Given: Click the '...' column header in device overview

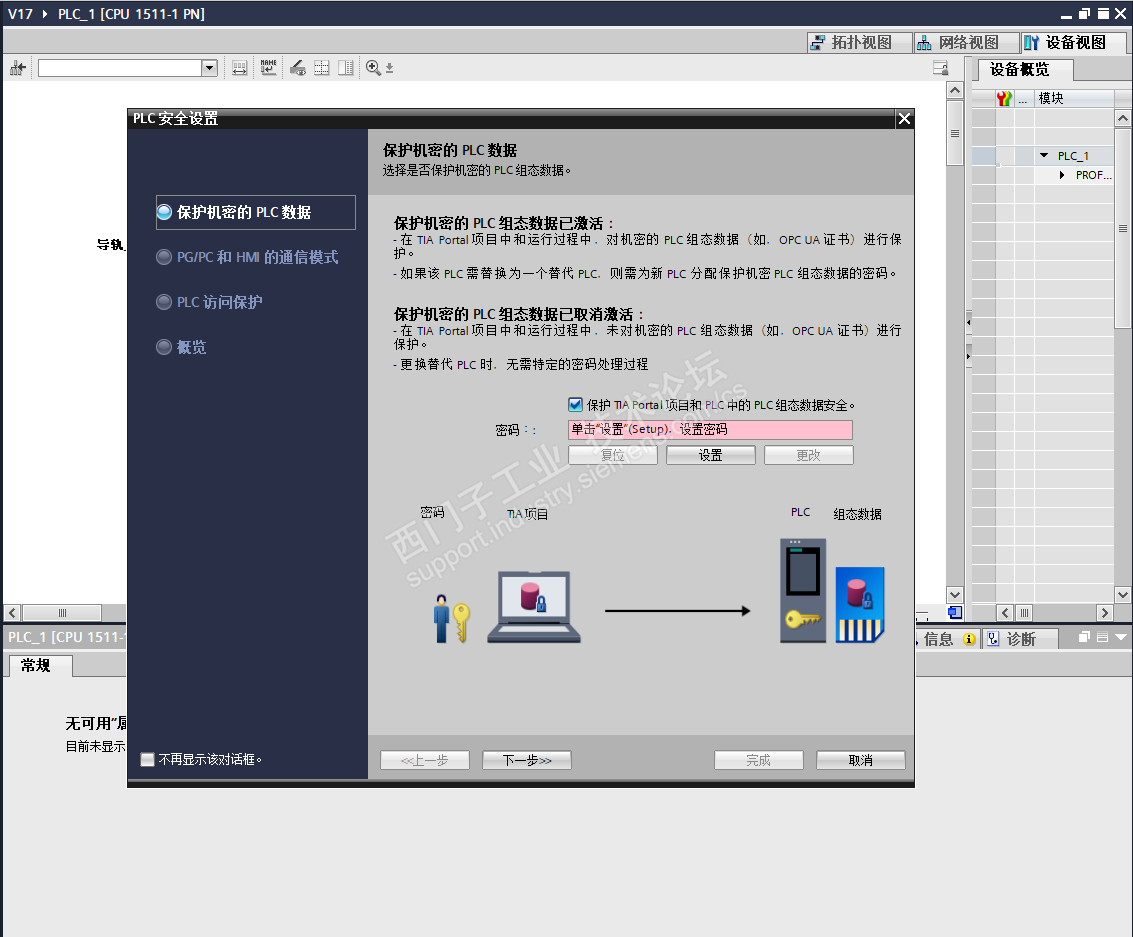Looking at the screenshot, I should coord(1023,98).
